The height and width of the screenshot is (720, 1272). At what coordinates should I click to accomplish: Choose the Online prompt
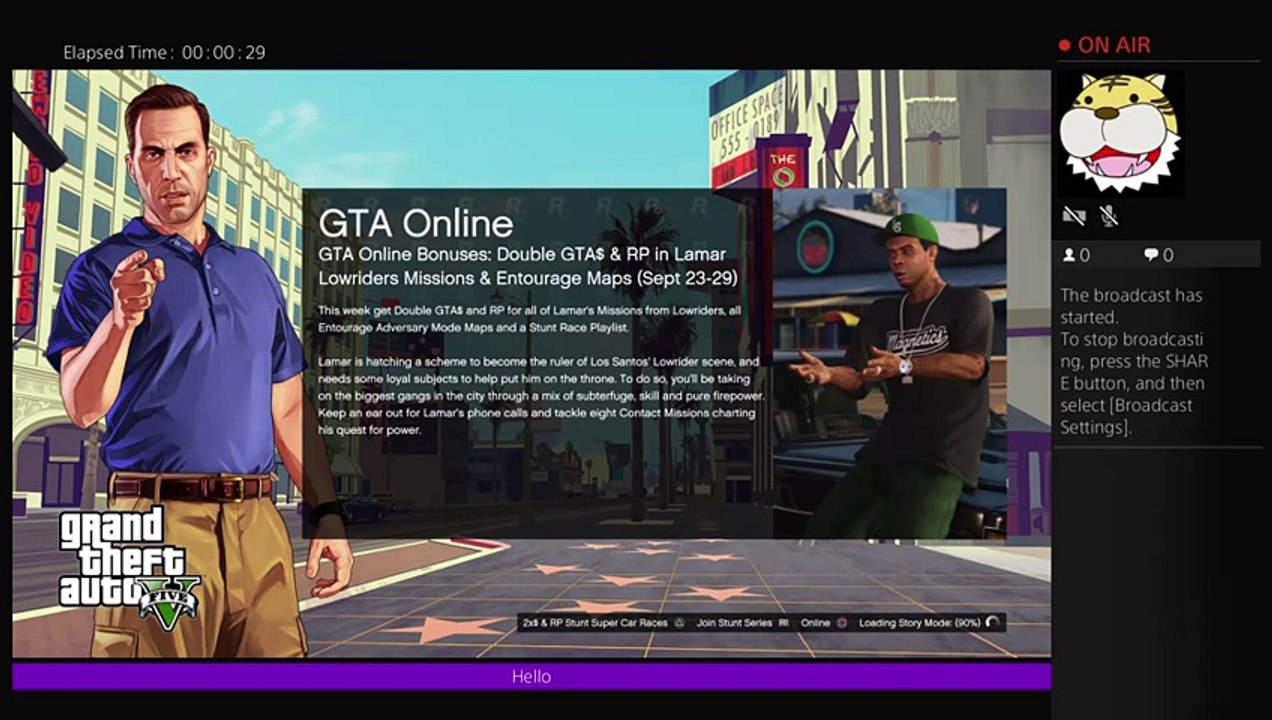[x=815, y=622]
